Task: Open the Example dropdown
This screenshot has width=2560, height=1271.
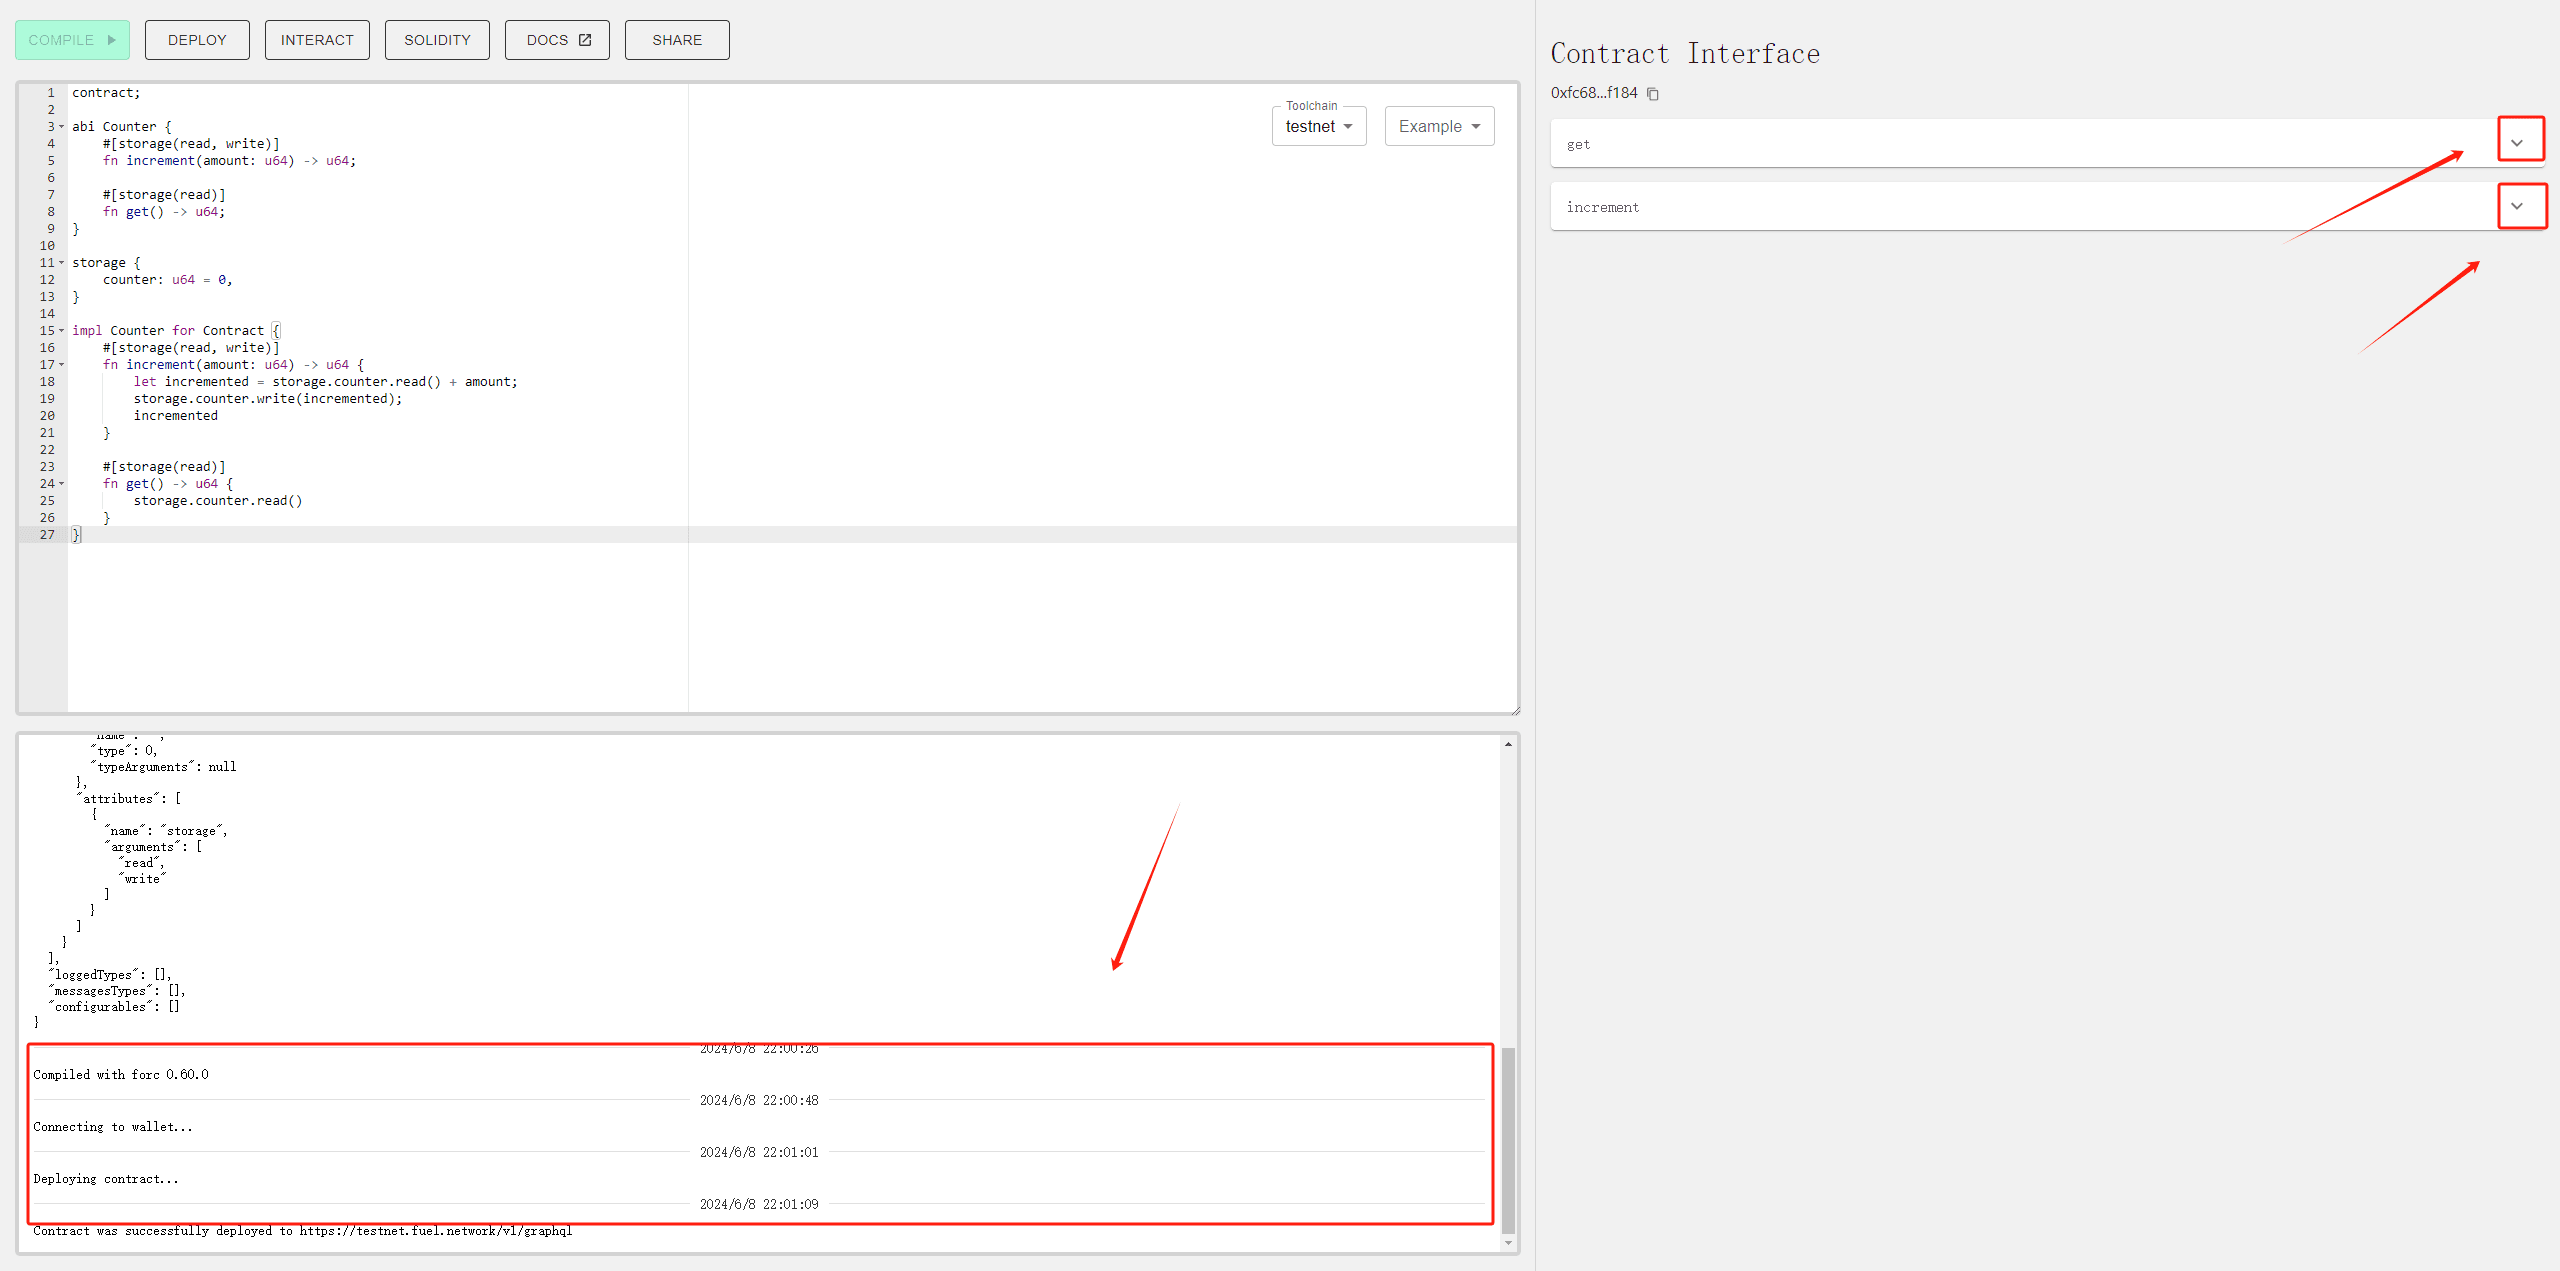Action: tap(1438, 127)
